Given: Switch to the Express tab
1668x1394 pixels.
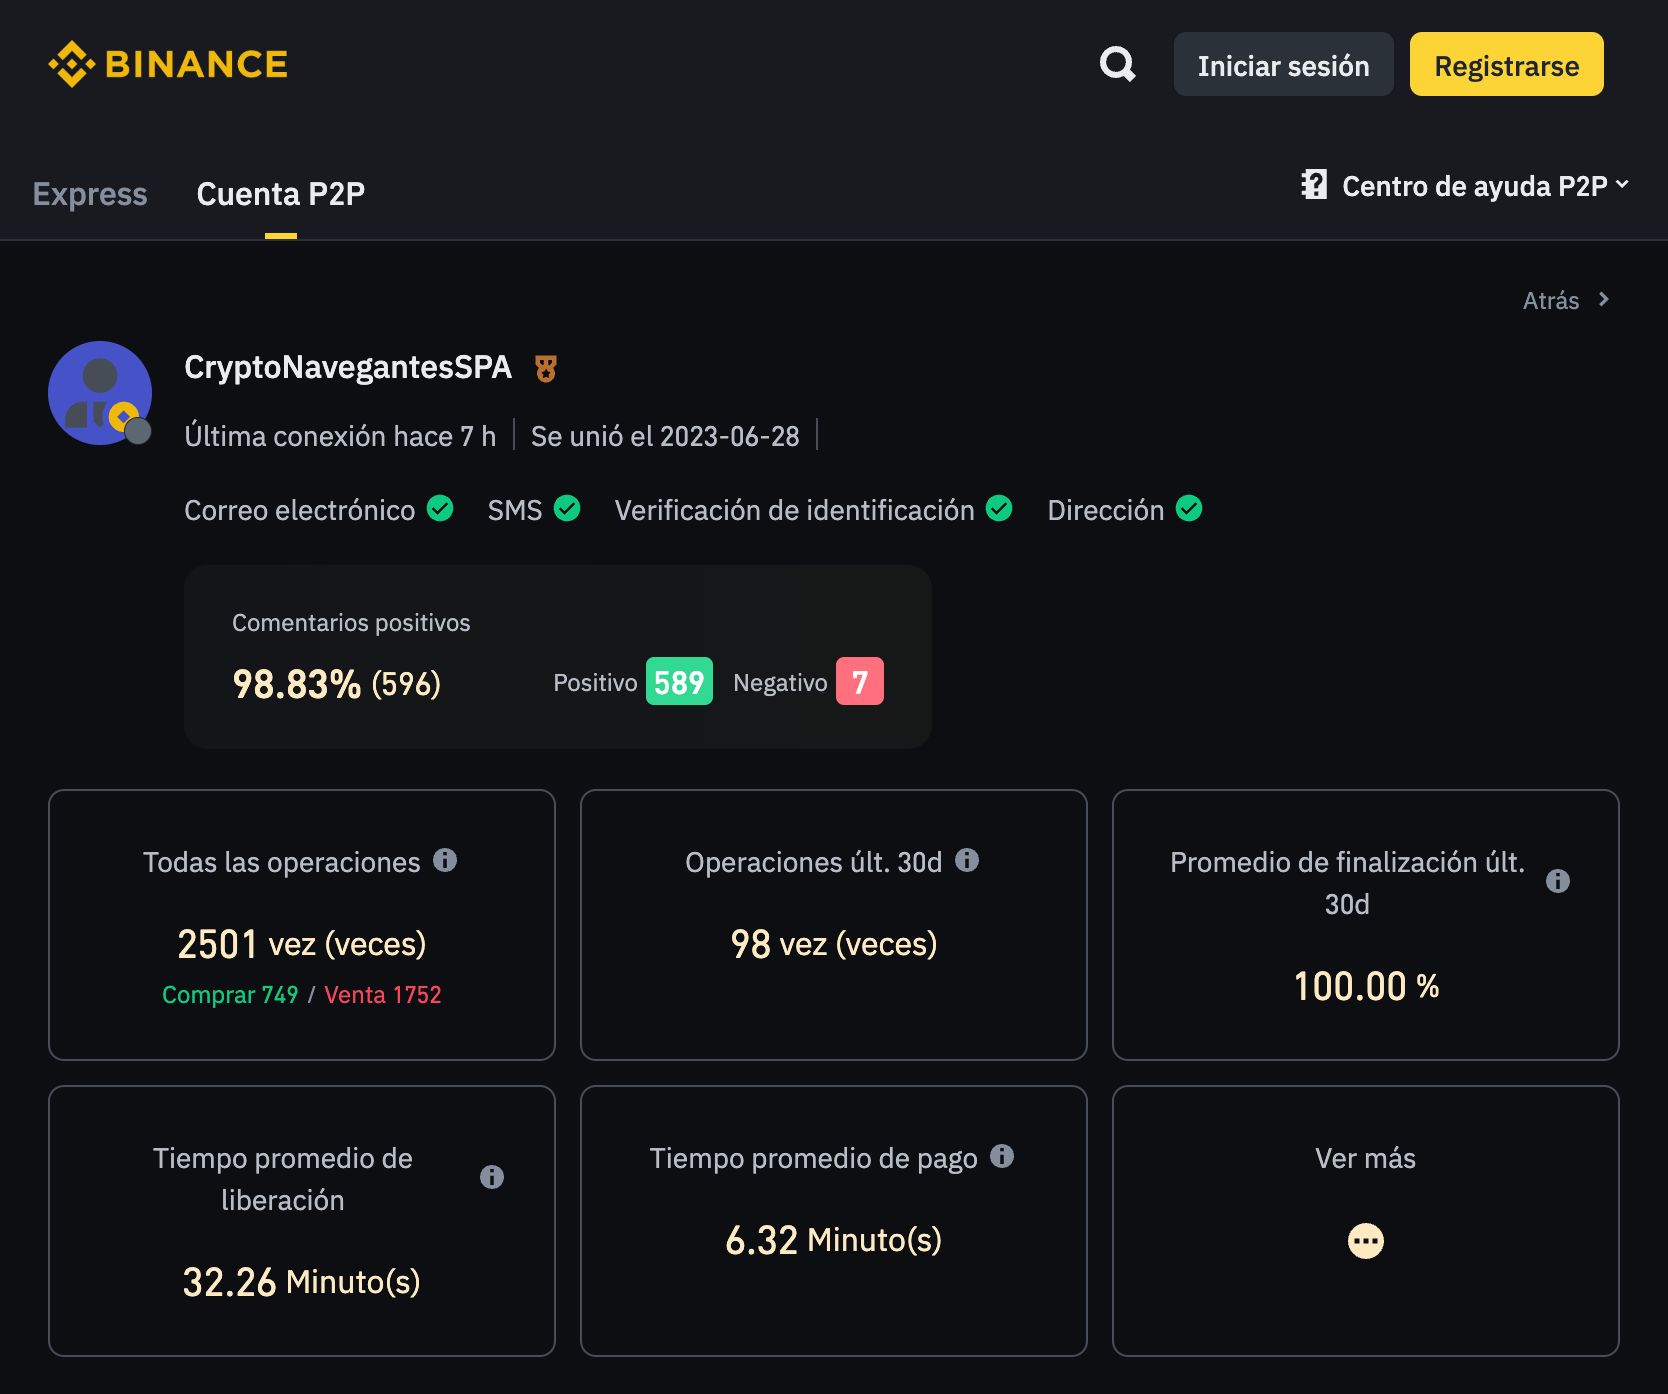Looking at the screenshot, I should click(x=90, y=194).
